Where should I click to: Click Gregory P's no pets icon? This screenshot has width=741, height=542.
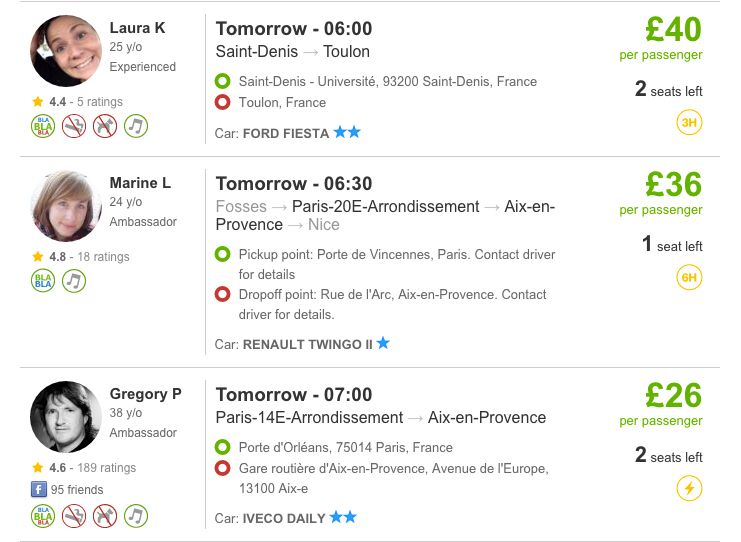click(x=105, y=516)
